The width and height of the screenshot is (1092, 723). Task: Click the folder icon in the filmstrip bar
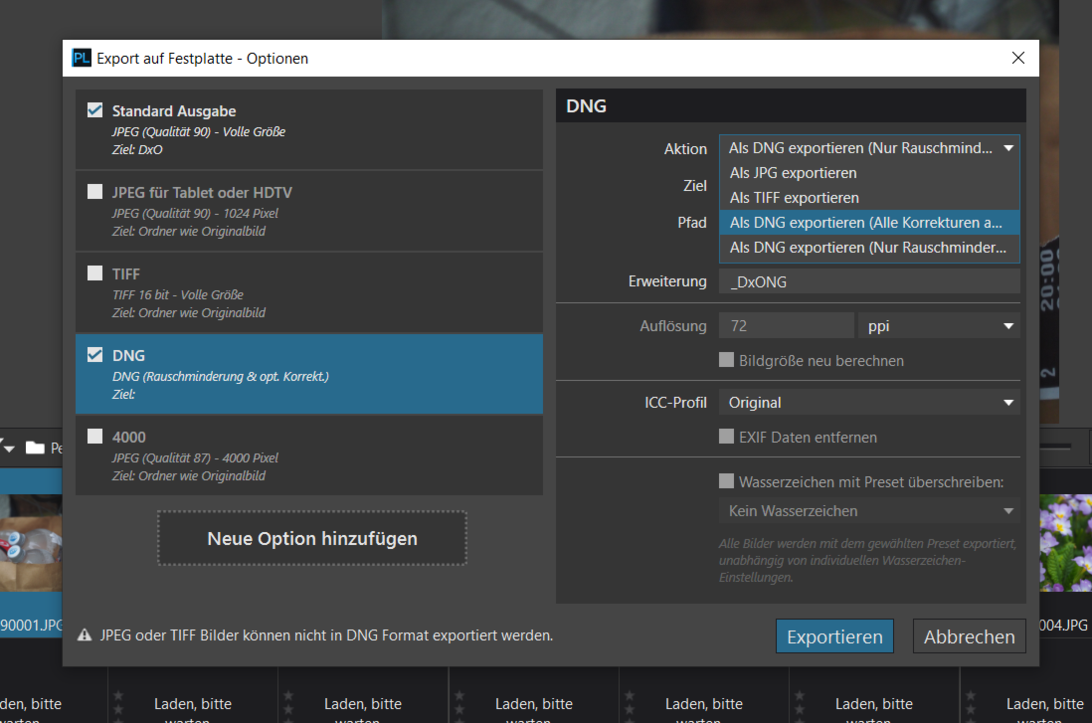(x=35, y=447)
